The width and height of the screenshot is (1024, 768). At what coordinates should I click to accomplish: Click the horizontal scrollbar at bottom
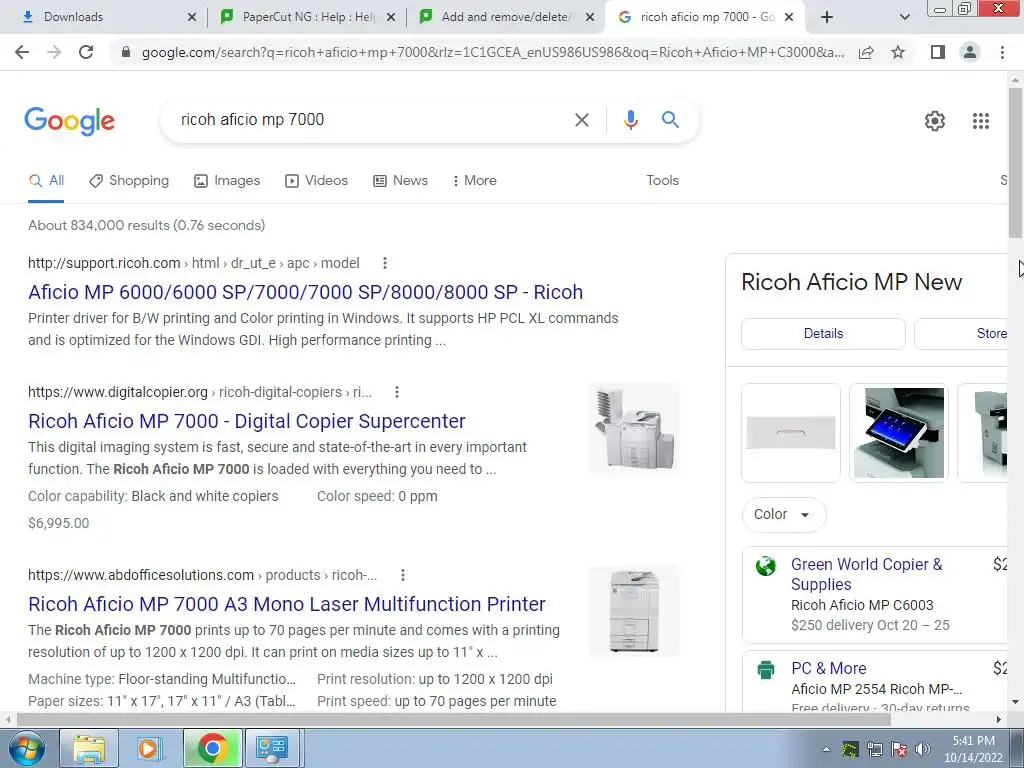coord(453,719)
